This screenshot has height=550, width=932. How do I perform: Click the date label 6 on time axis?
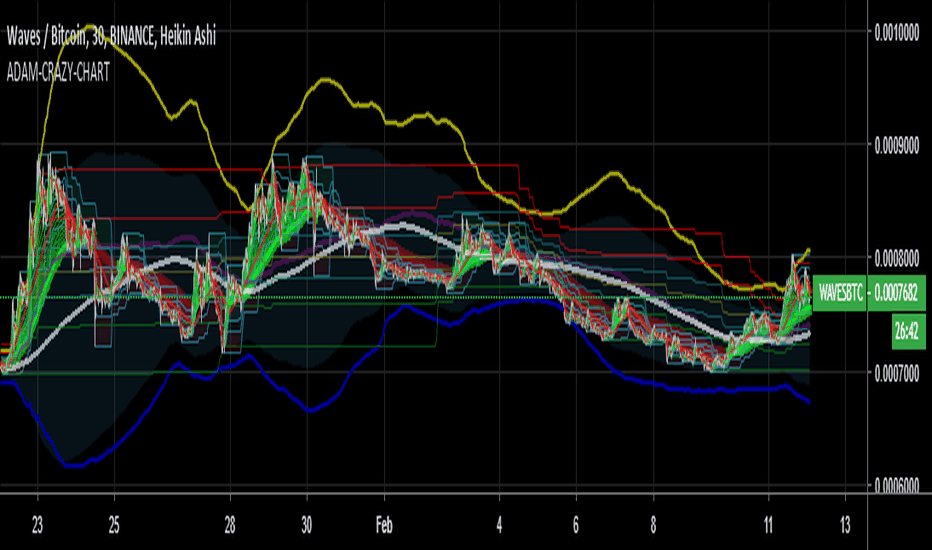[576, 526]
